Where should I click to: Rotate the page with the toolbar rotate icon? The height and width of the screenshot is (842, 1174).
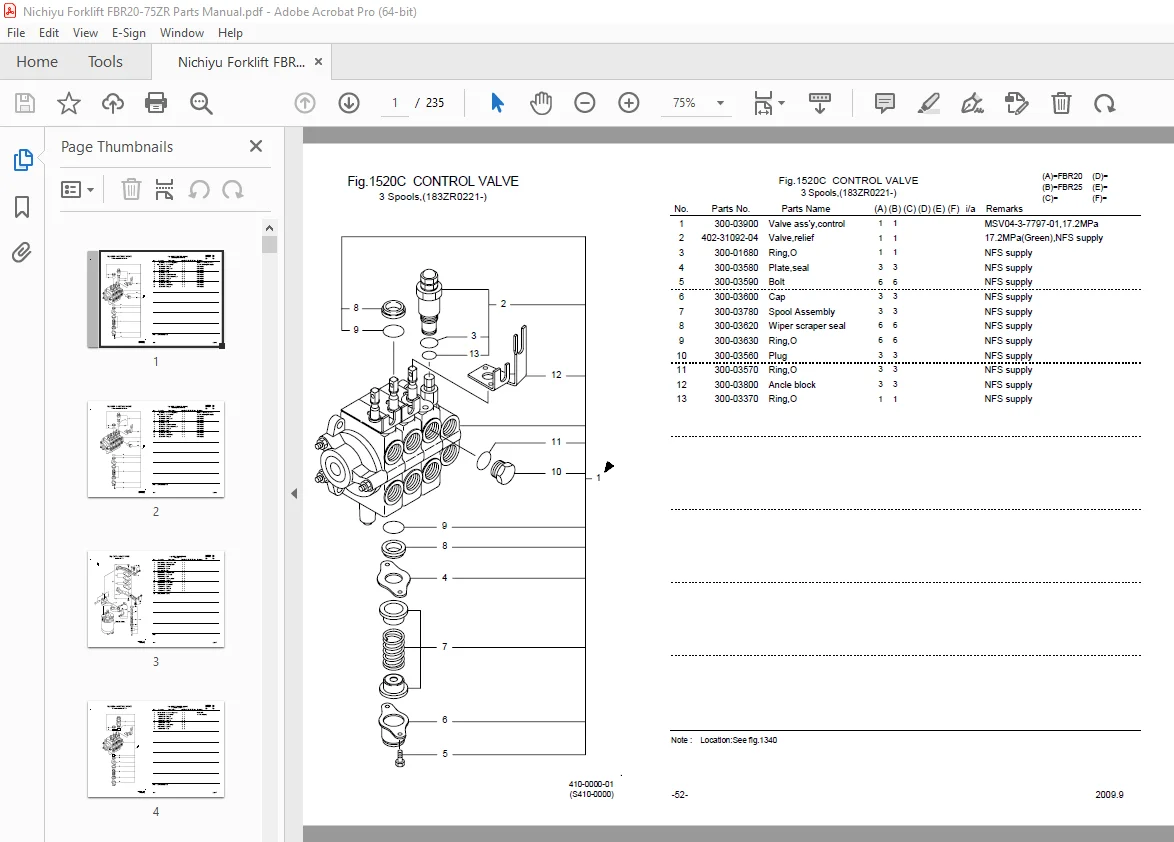click(x=1104, y=103)
